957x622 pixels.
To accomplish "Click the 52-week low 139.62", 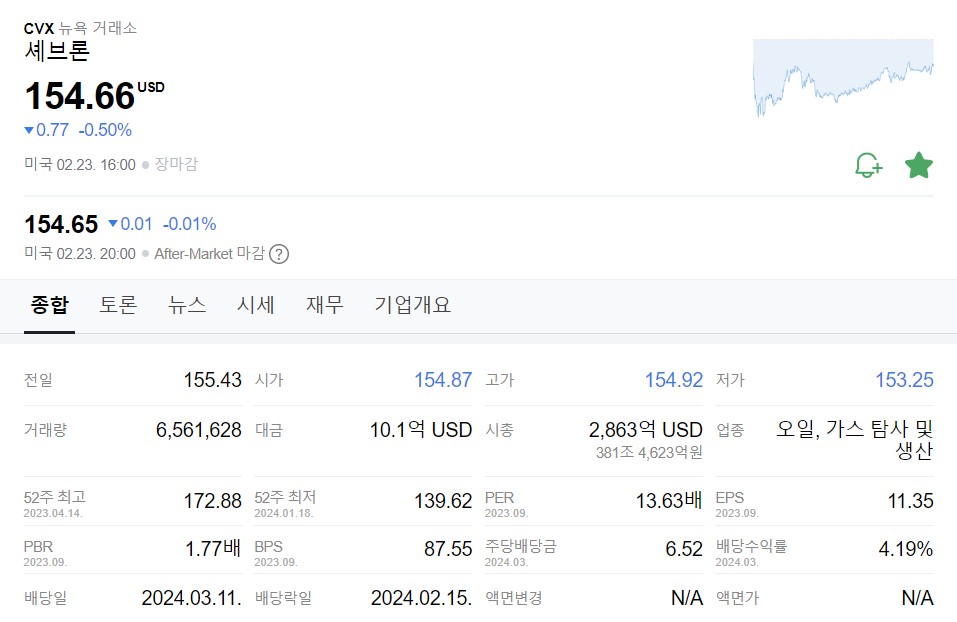I will pos(443,501).
